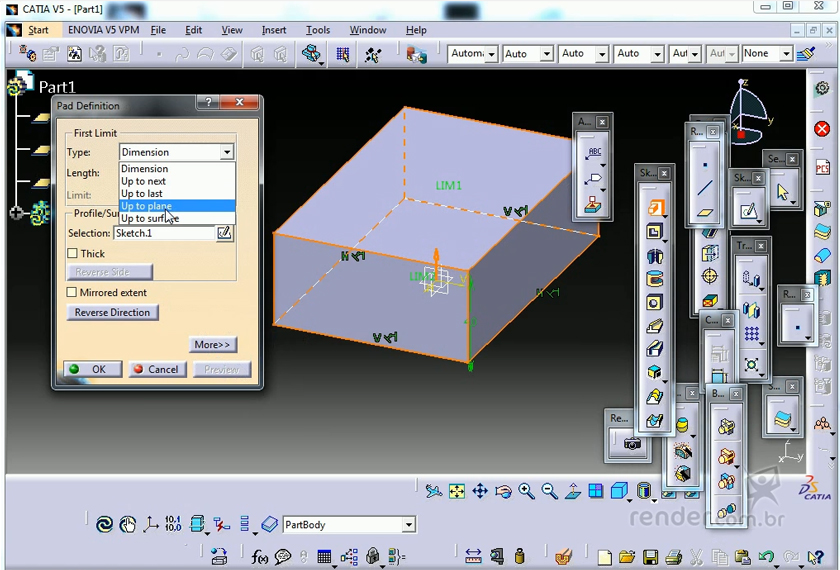The image size is (840, 570).
Task: Click the Formula f(x) icon
Action: pos(260,557)
